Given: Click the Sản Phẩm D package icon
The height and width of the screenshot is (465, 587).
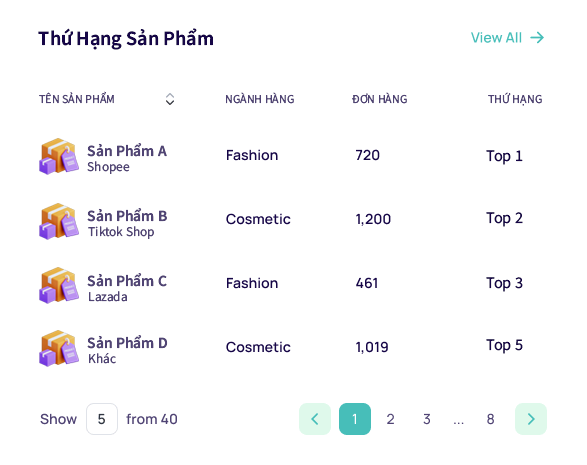Looking at the screenshot, I should click(x=59, y=348).
